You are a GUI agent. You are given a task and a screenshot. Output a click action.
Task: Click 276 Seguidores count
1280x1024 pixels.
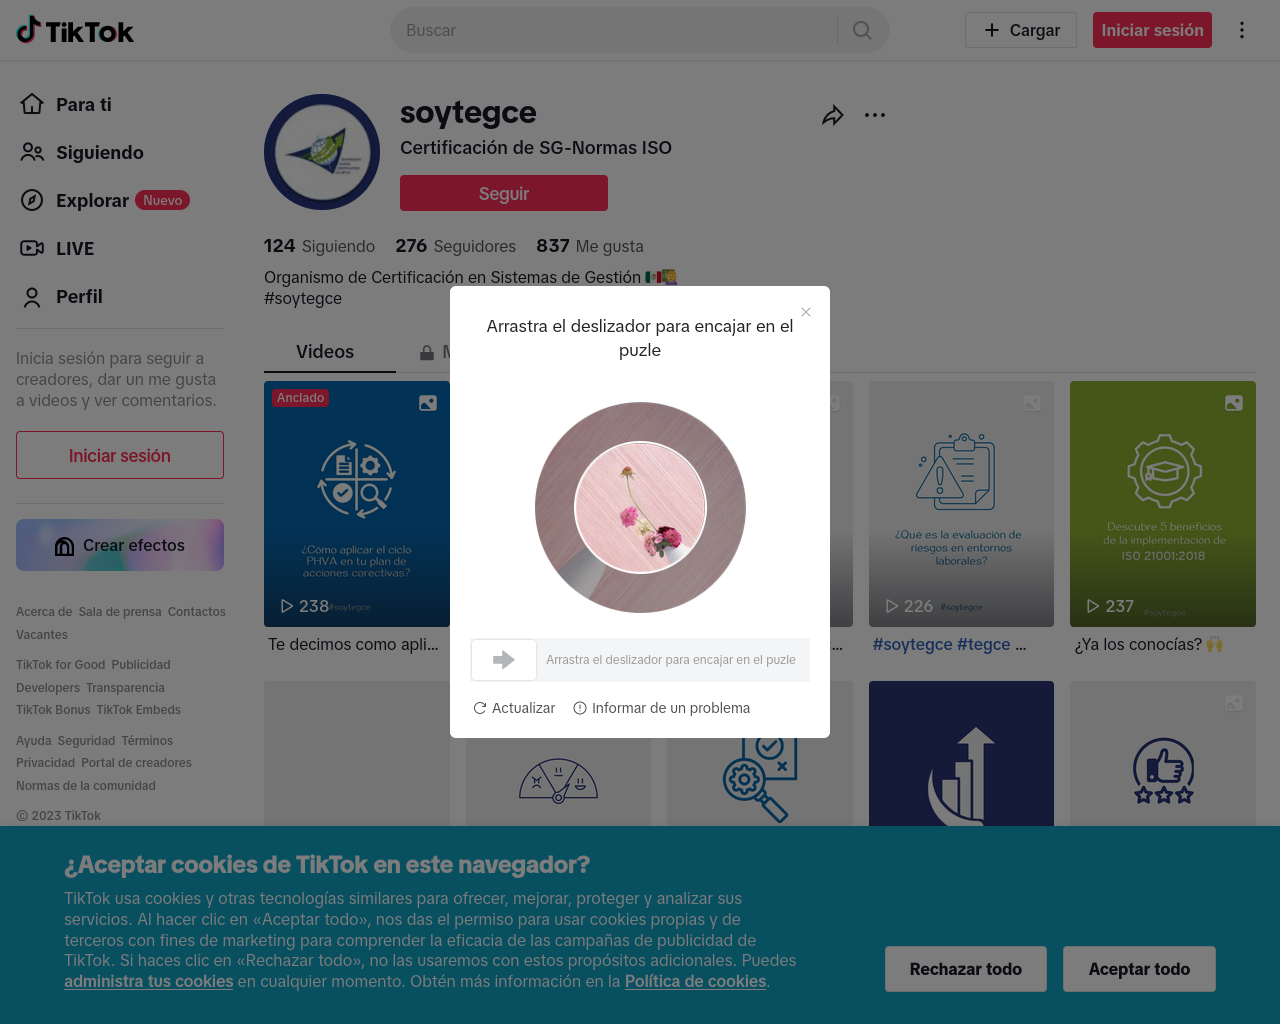pyautogui.click(x=455, y=246)
